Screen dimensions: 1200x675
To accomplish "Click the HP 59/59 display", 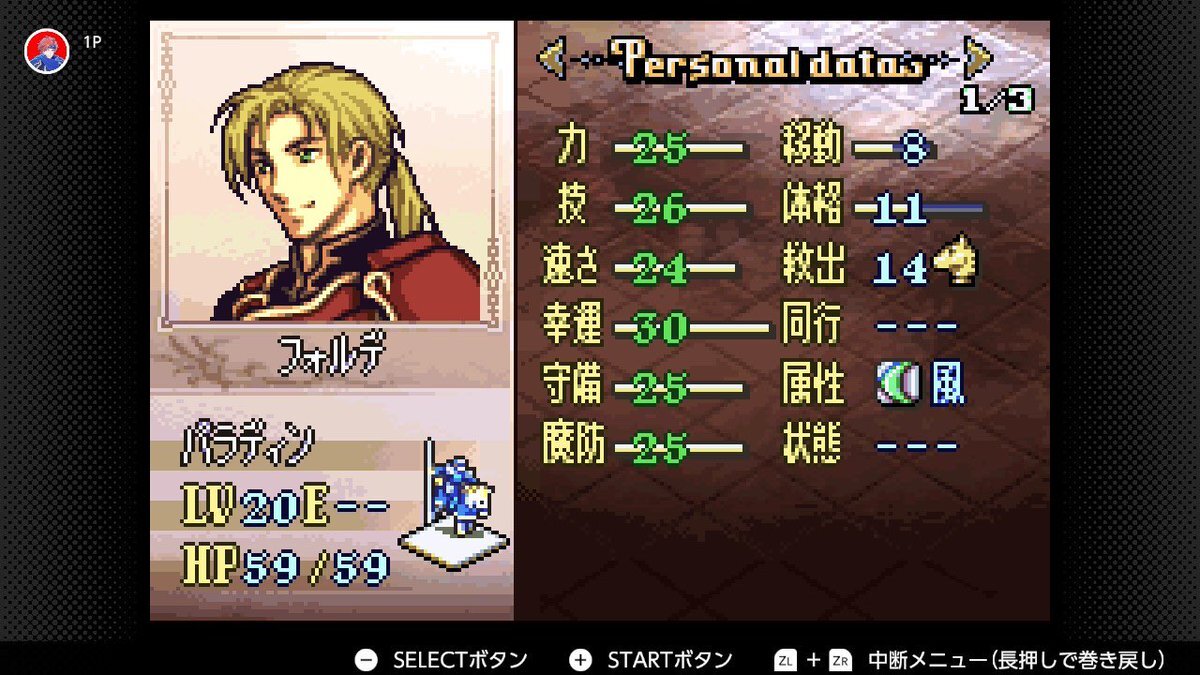I will pyautogui.click(x=286, y=567).
